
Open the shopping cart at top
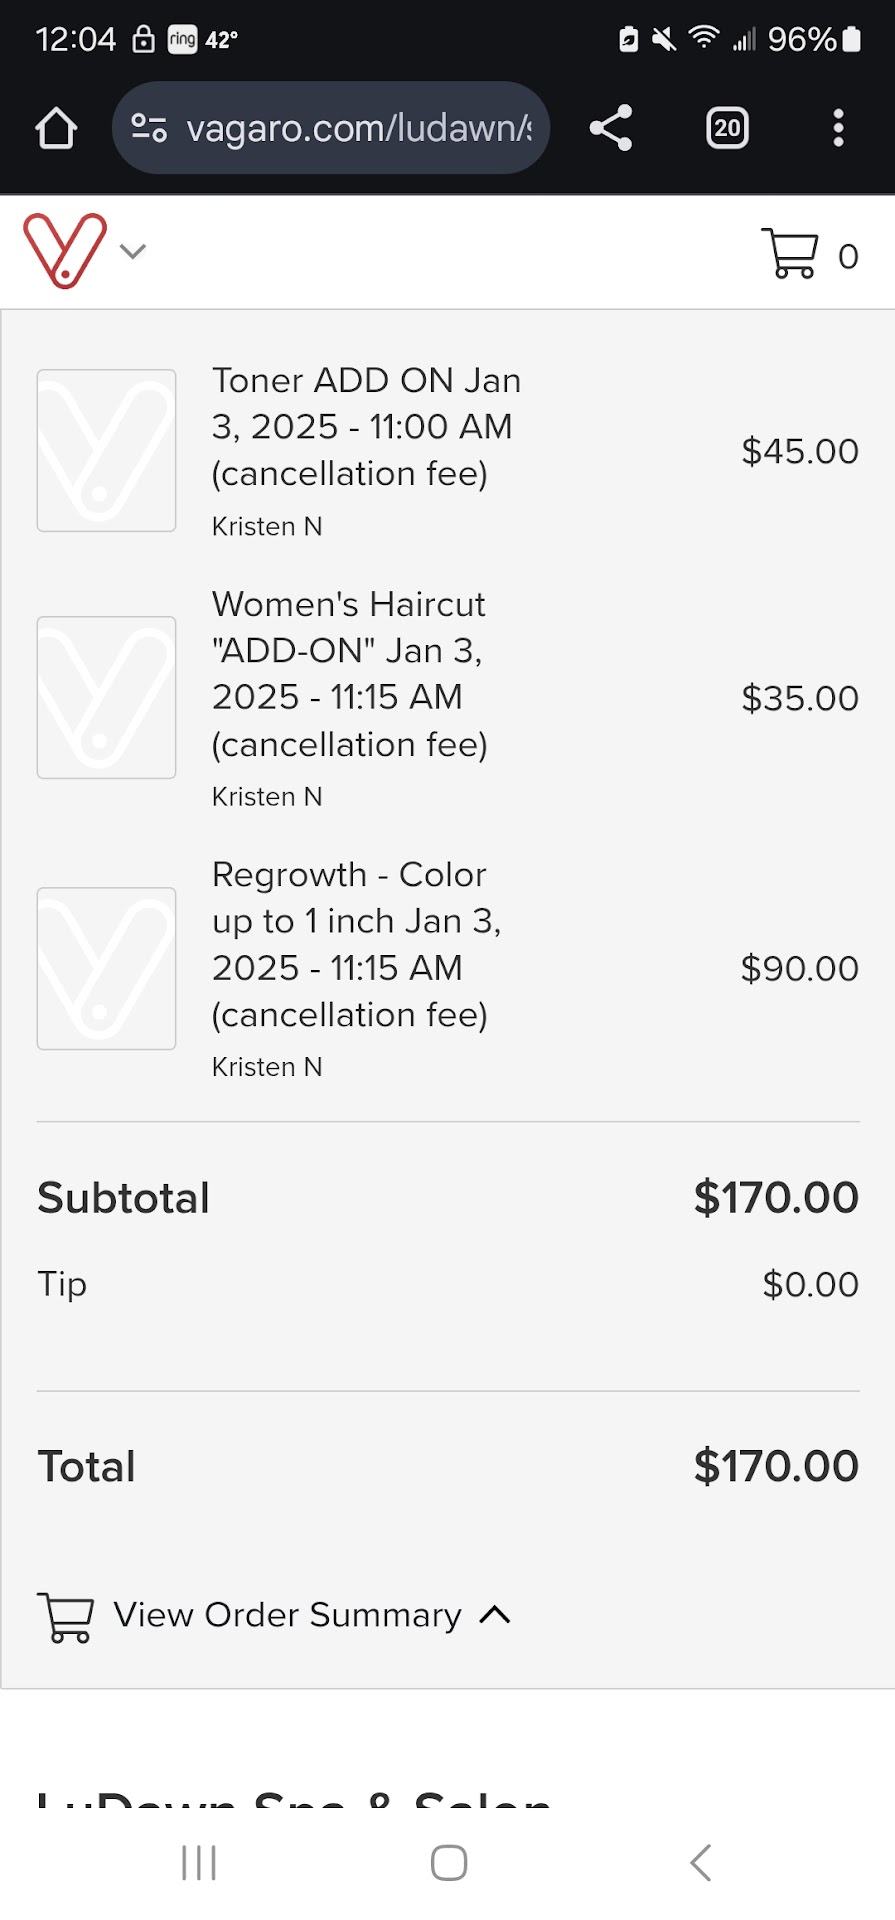click(x=791, y=254)
